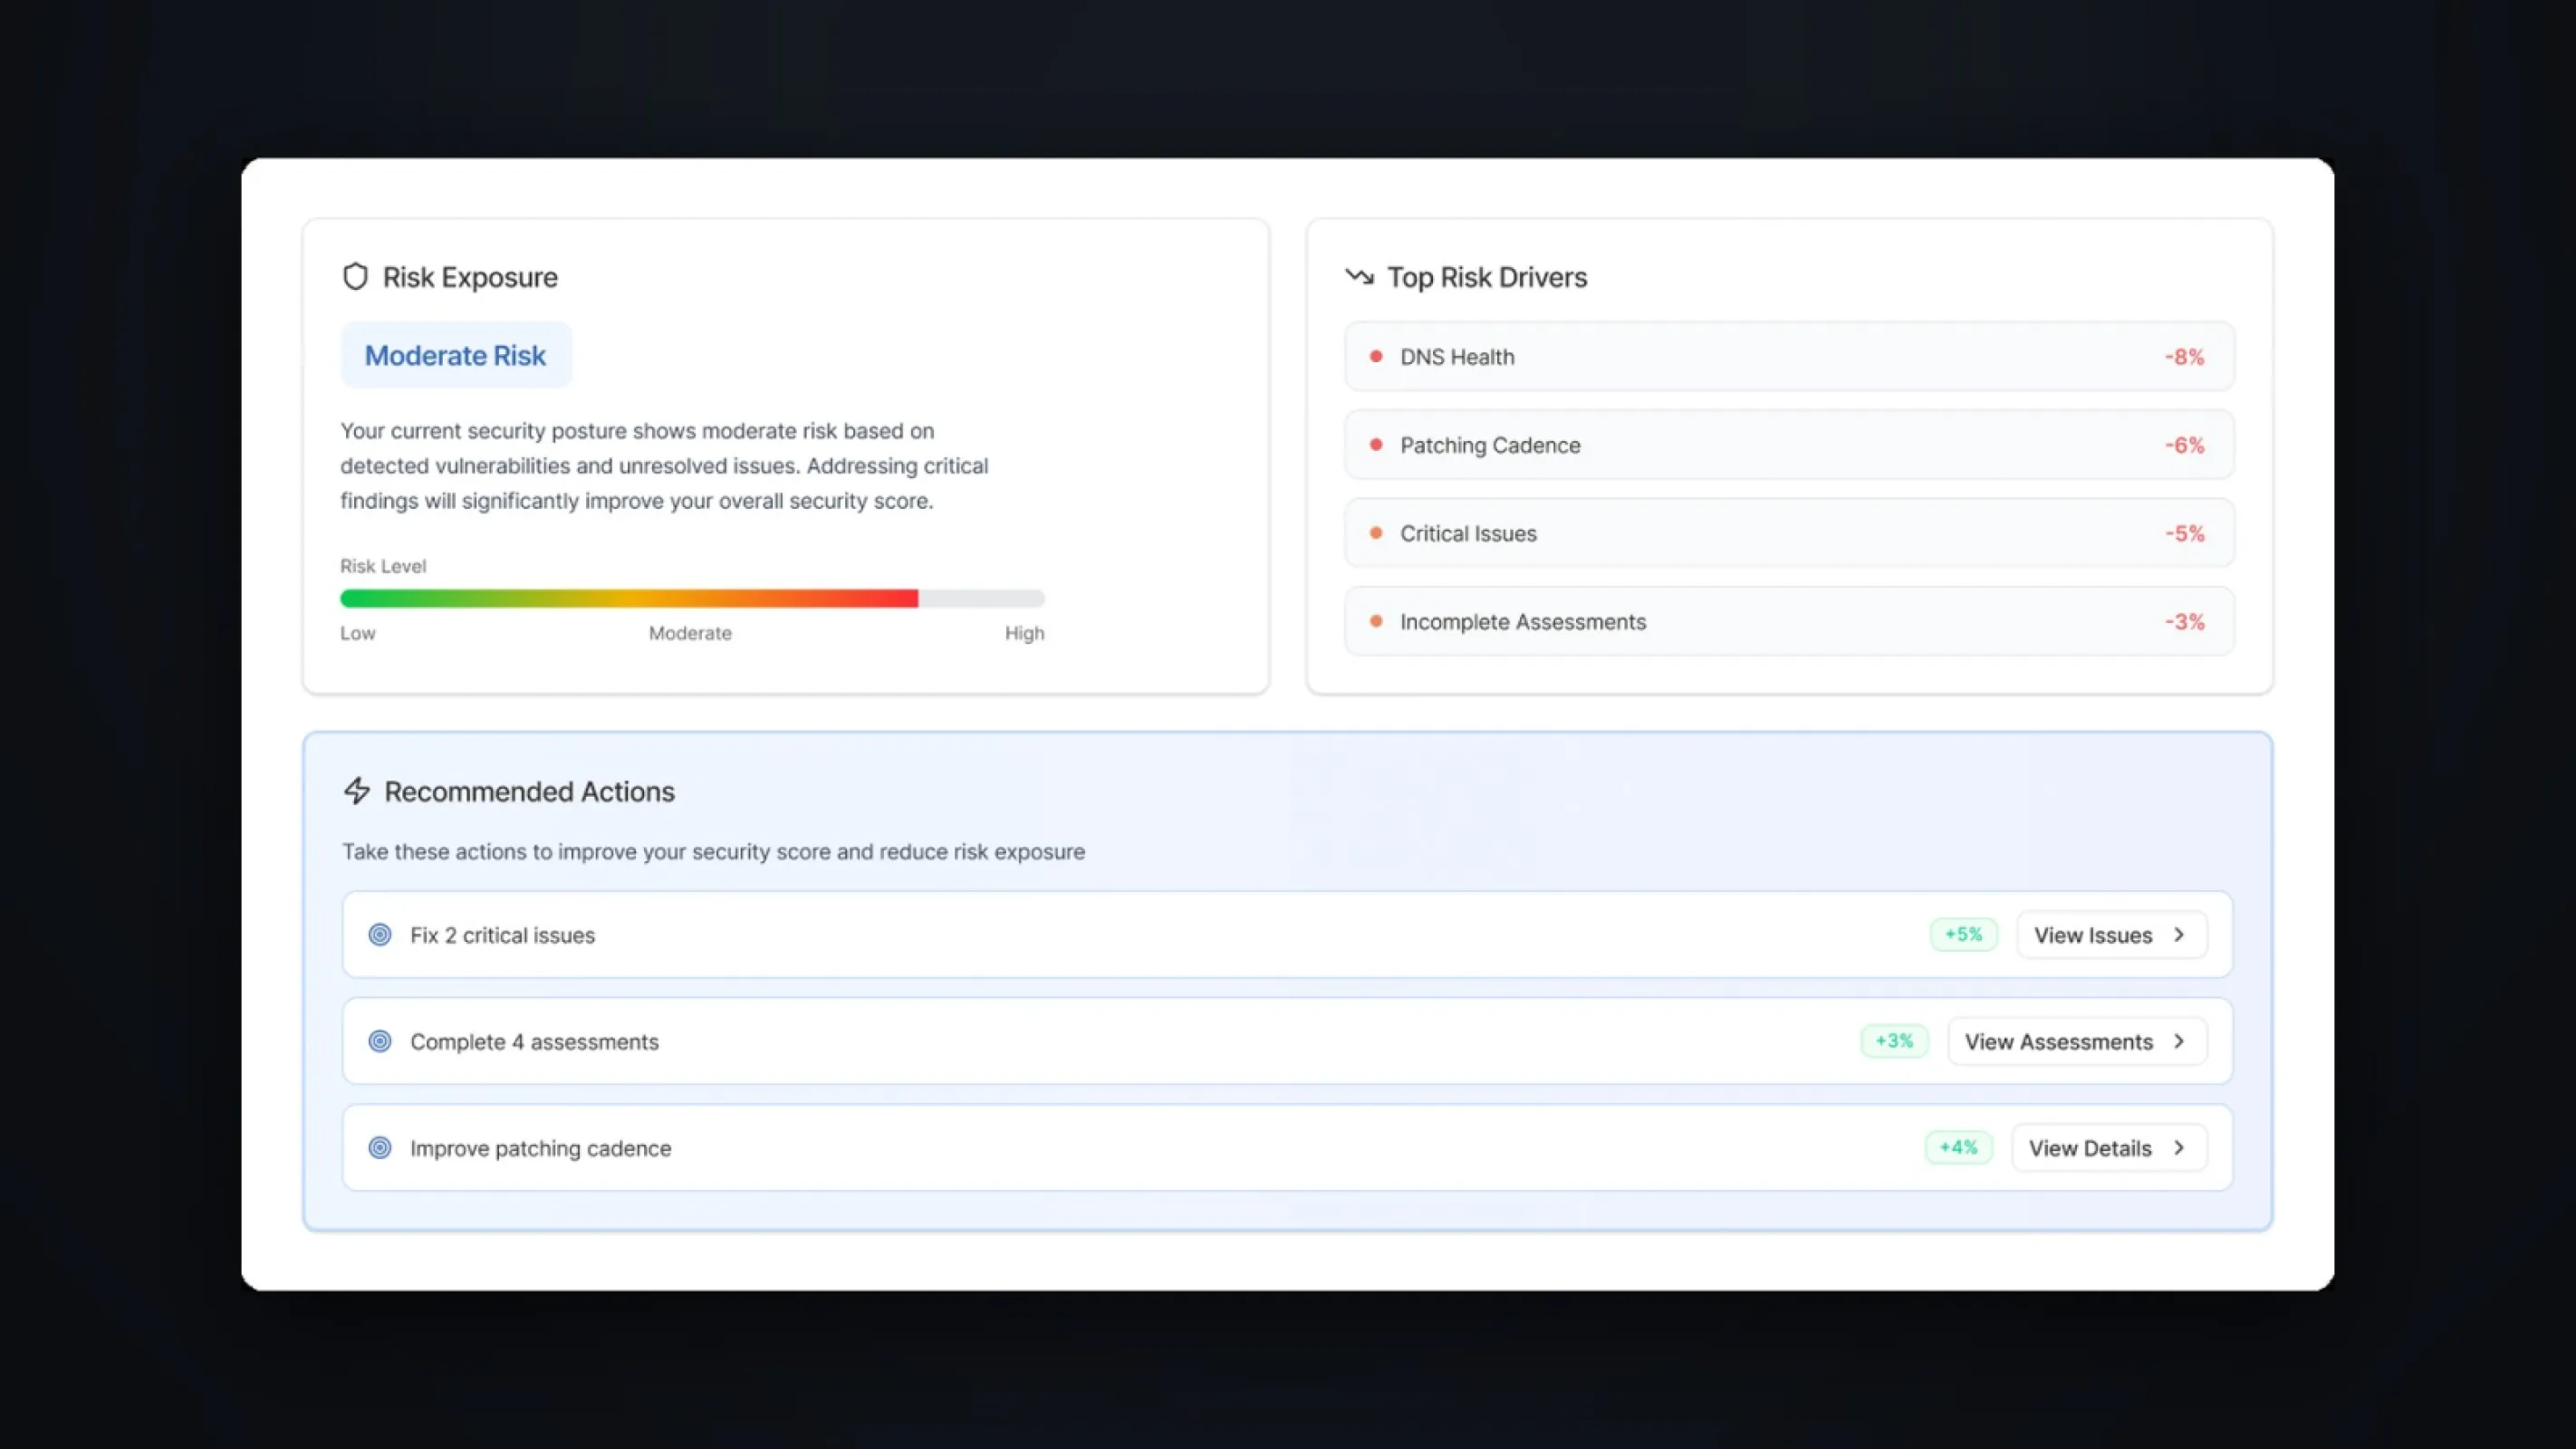Click the -3% value for Incomplete Assessments

[x=2184, y=622]
